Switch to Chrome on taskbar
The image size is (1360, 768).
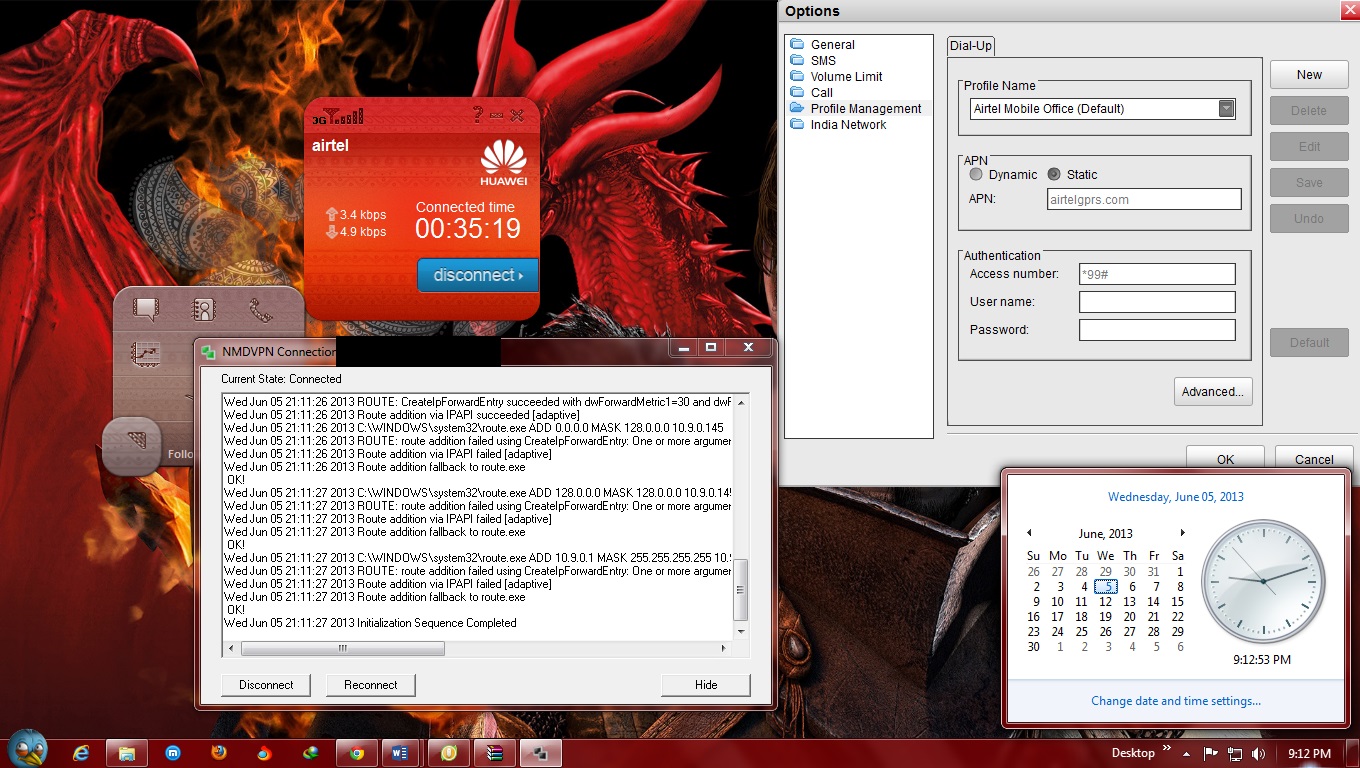point(357,753)
